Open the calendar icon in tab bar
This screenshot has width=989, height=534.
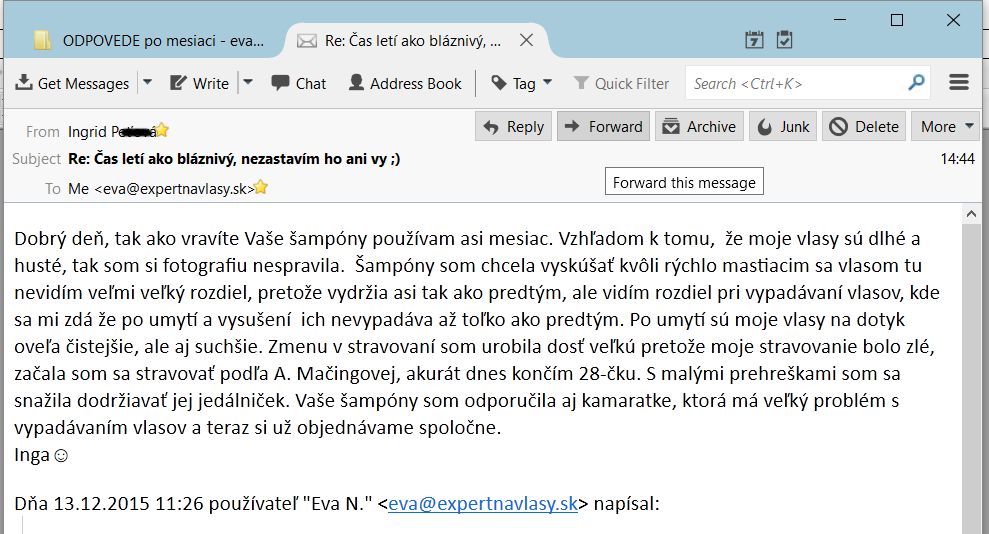[754, 40]
